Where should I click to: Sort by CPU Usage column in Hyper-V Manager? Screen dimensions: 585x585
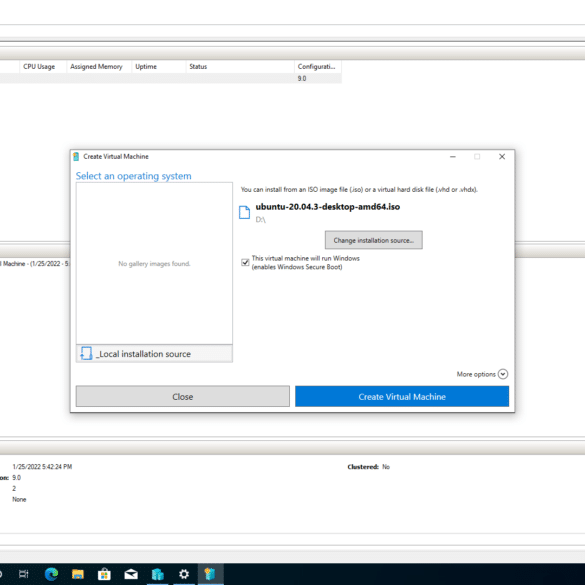click(x=39, y=66)
